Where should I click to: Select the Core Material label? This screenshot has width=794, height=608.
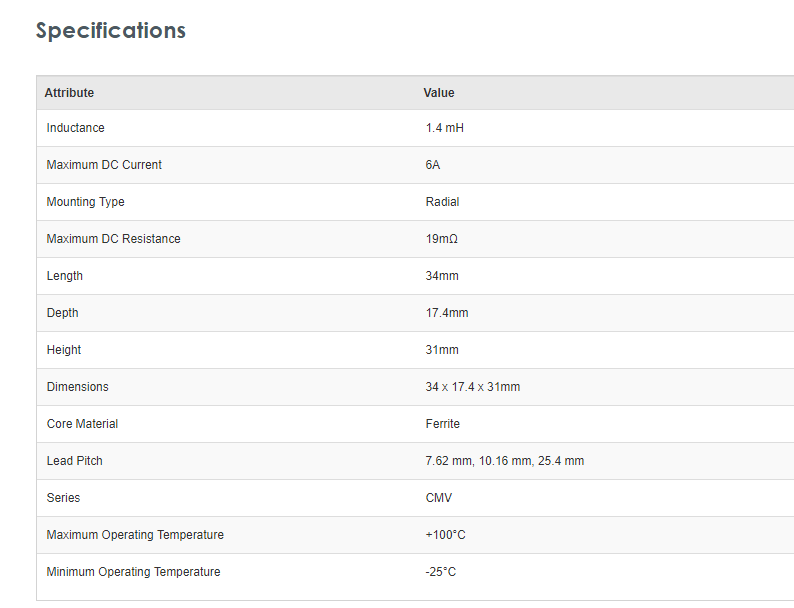[82, 424]
